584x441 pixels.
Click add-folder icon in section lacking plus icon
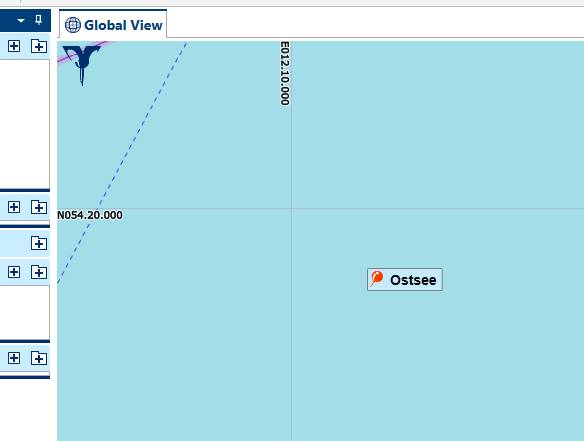39,243
